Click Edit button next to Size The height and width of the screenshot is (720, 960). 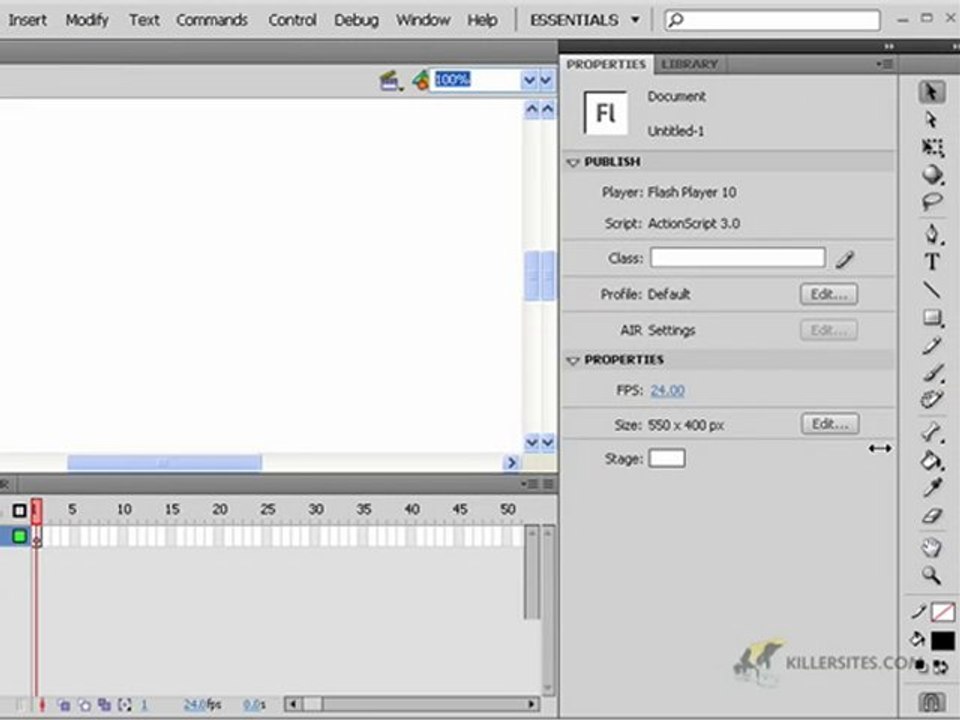click(830, 424)
